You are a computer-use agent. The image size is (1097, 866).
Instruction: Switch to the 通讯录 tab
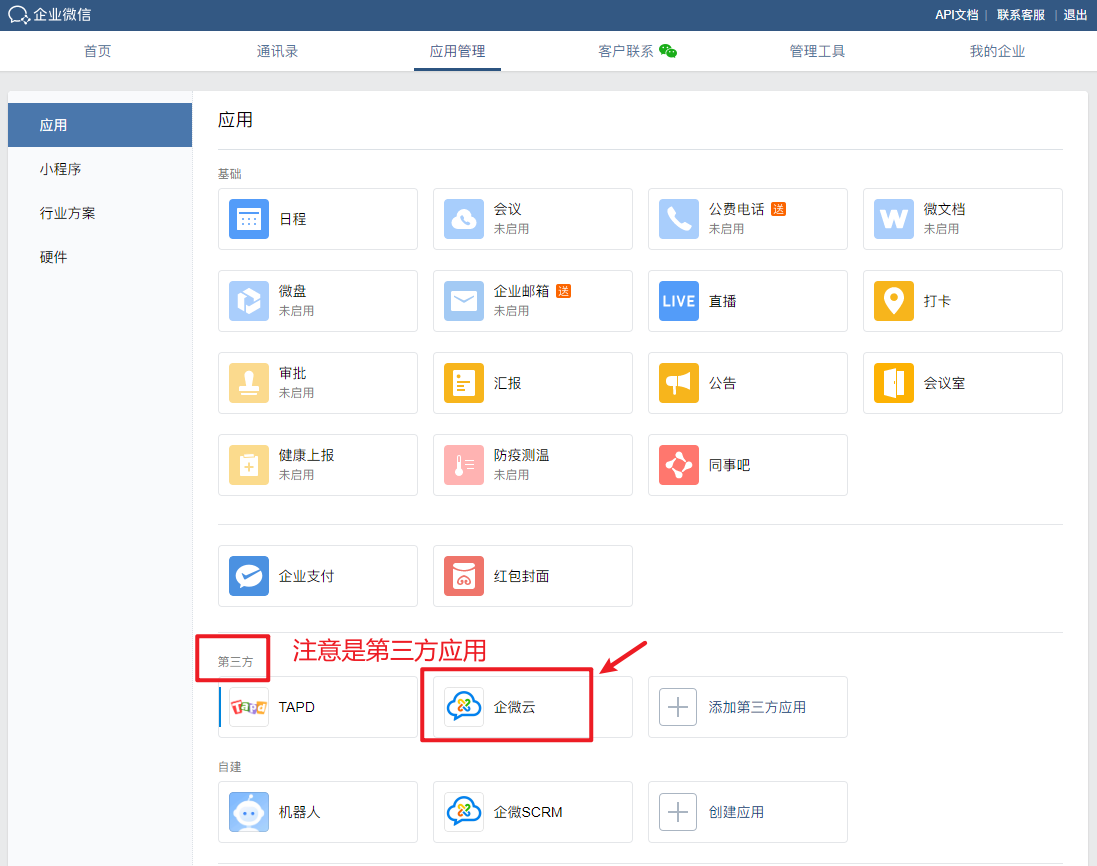click(x=277, y=51)
